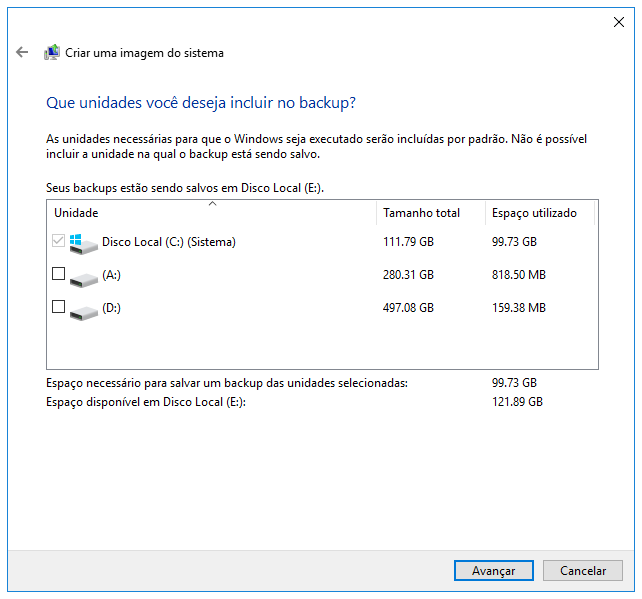This screenshot has width=642, height=599.
Task: Click the (A:) drive icon
Action: tap(84, 280)
